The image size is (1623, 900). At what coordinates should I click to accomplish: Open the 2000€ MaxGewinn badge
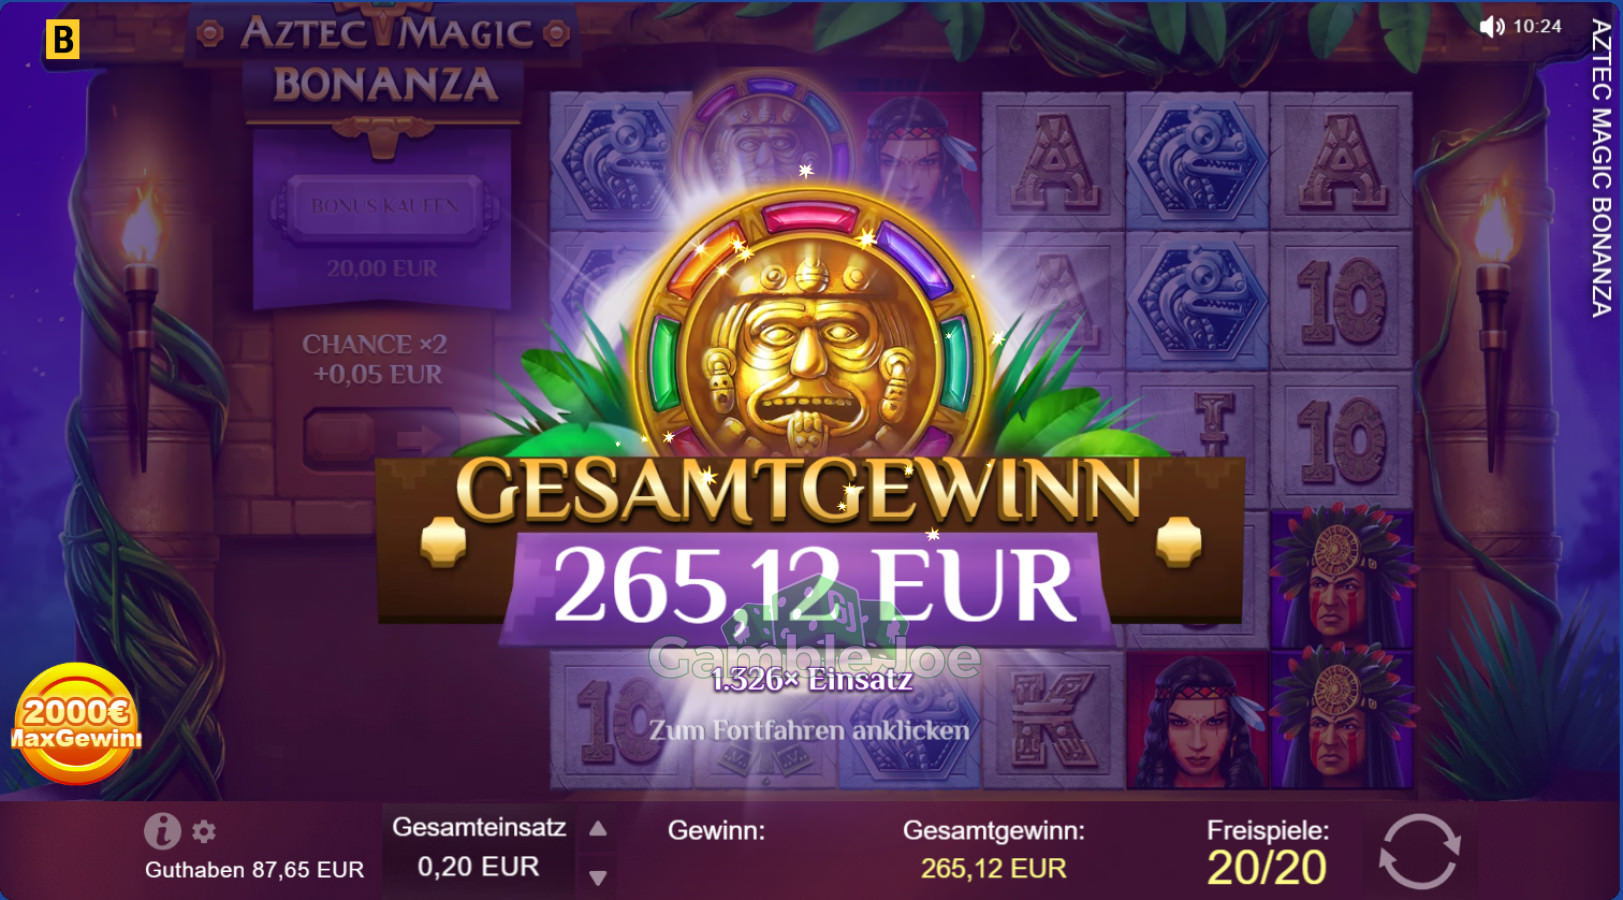tap(76, 724)
